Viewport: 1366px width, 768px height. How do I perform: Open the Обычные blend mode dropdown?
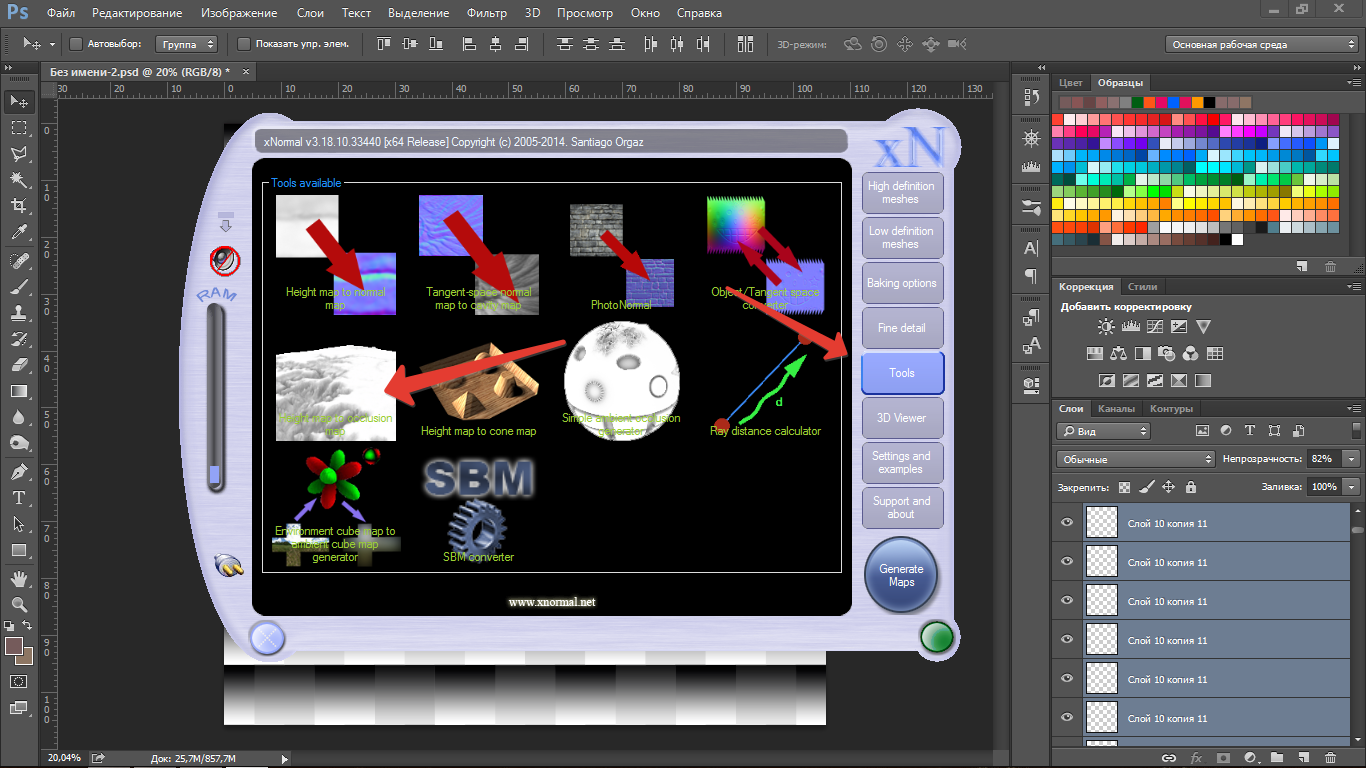pyautogui.click(x=1135, y=459)
